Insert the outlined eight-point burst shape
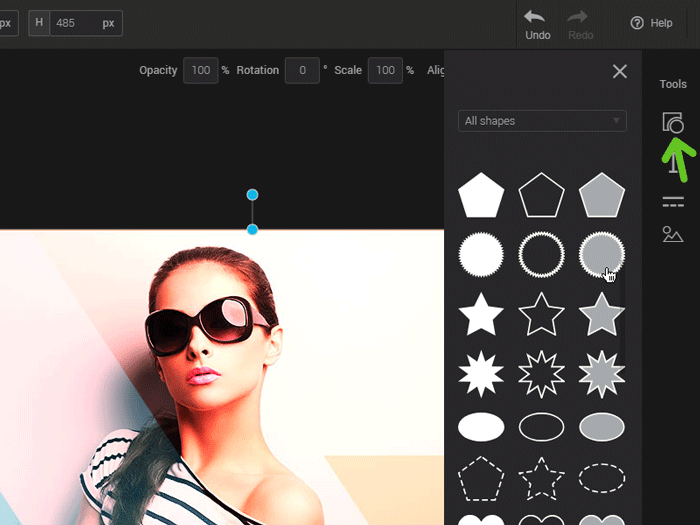The width and height of the screenshot is (700, 525). [541, 375]
